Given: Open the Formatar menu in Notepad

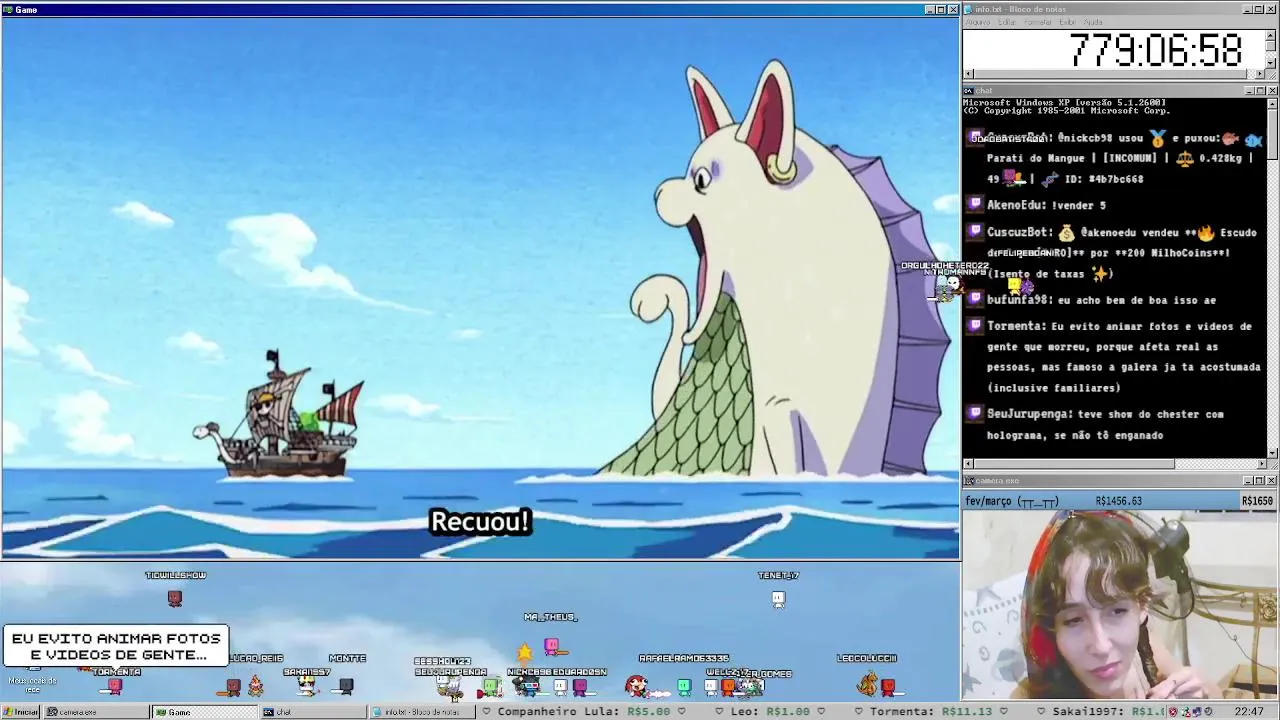Looking at the screenshot, I should (x=1037, y=22).
